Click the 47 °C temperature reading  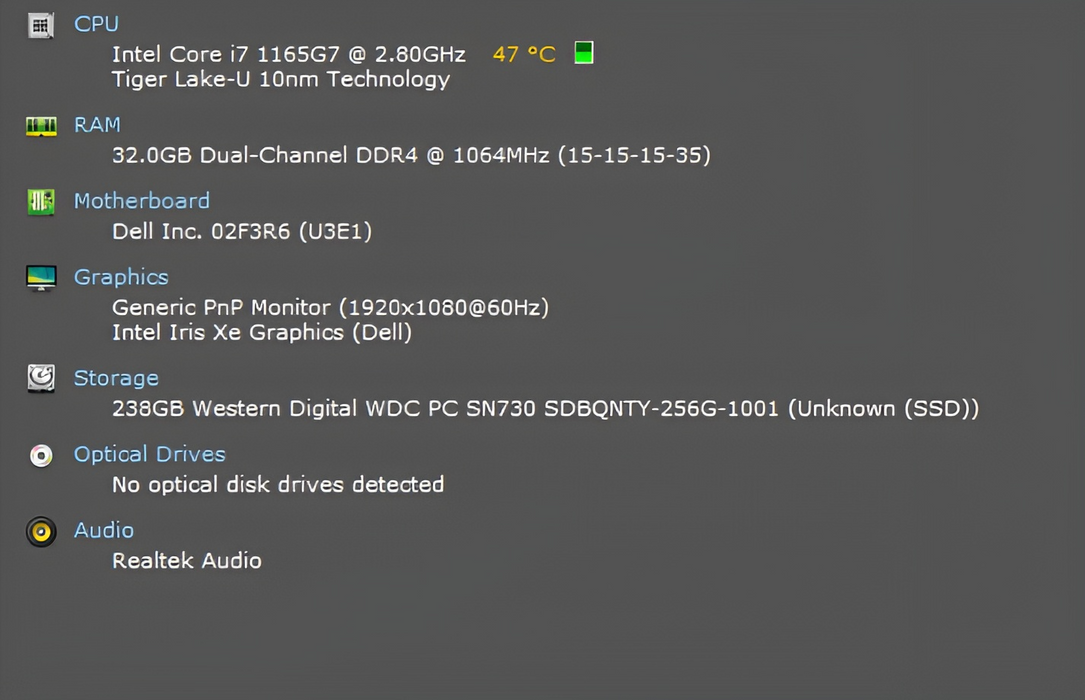point(524,54)
